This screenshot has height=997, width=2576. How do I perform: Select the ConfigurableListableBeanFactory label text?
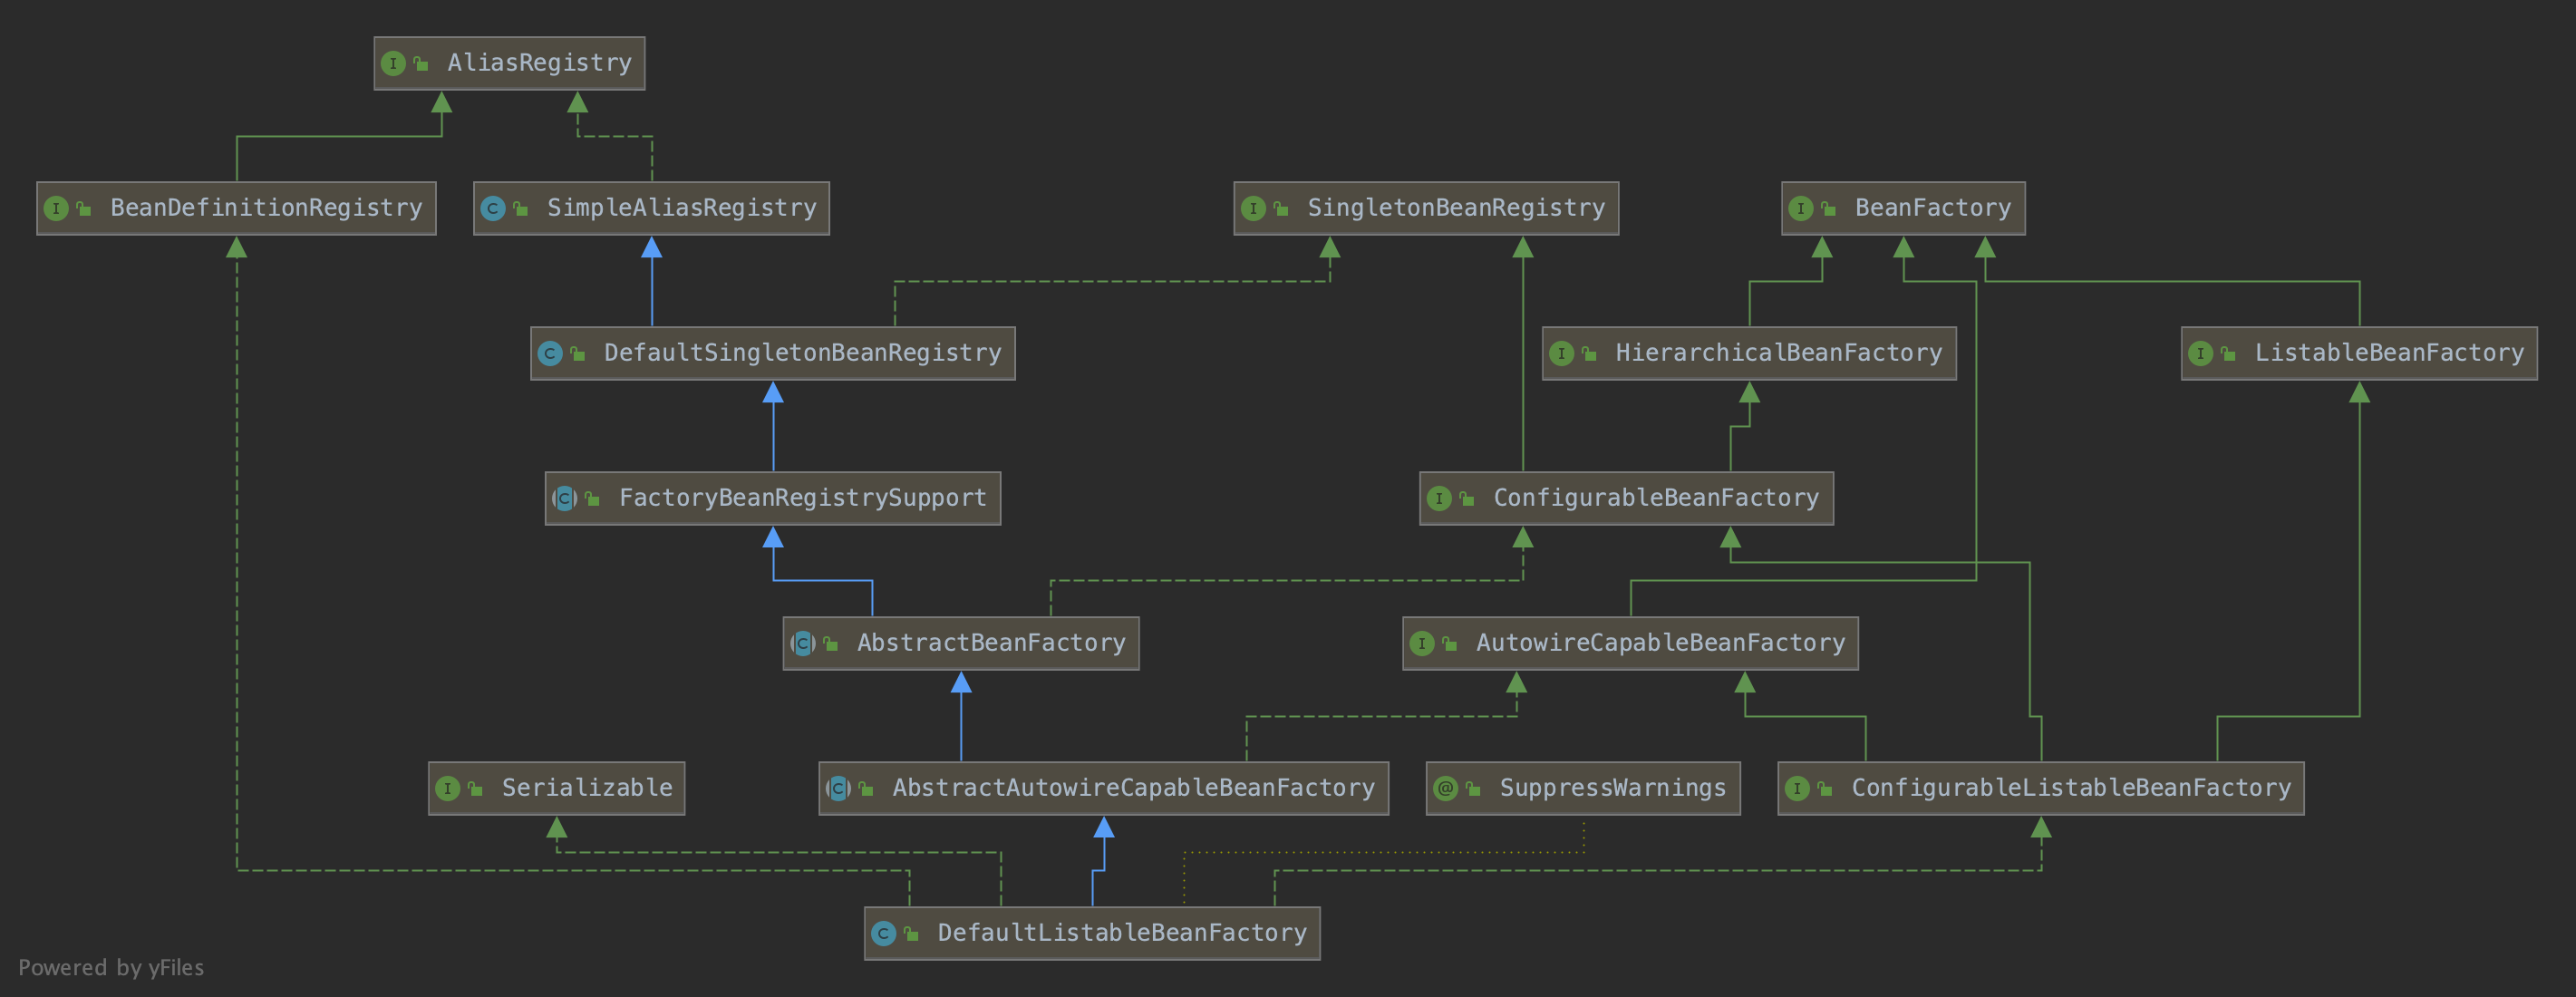(2071, 788)
